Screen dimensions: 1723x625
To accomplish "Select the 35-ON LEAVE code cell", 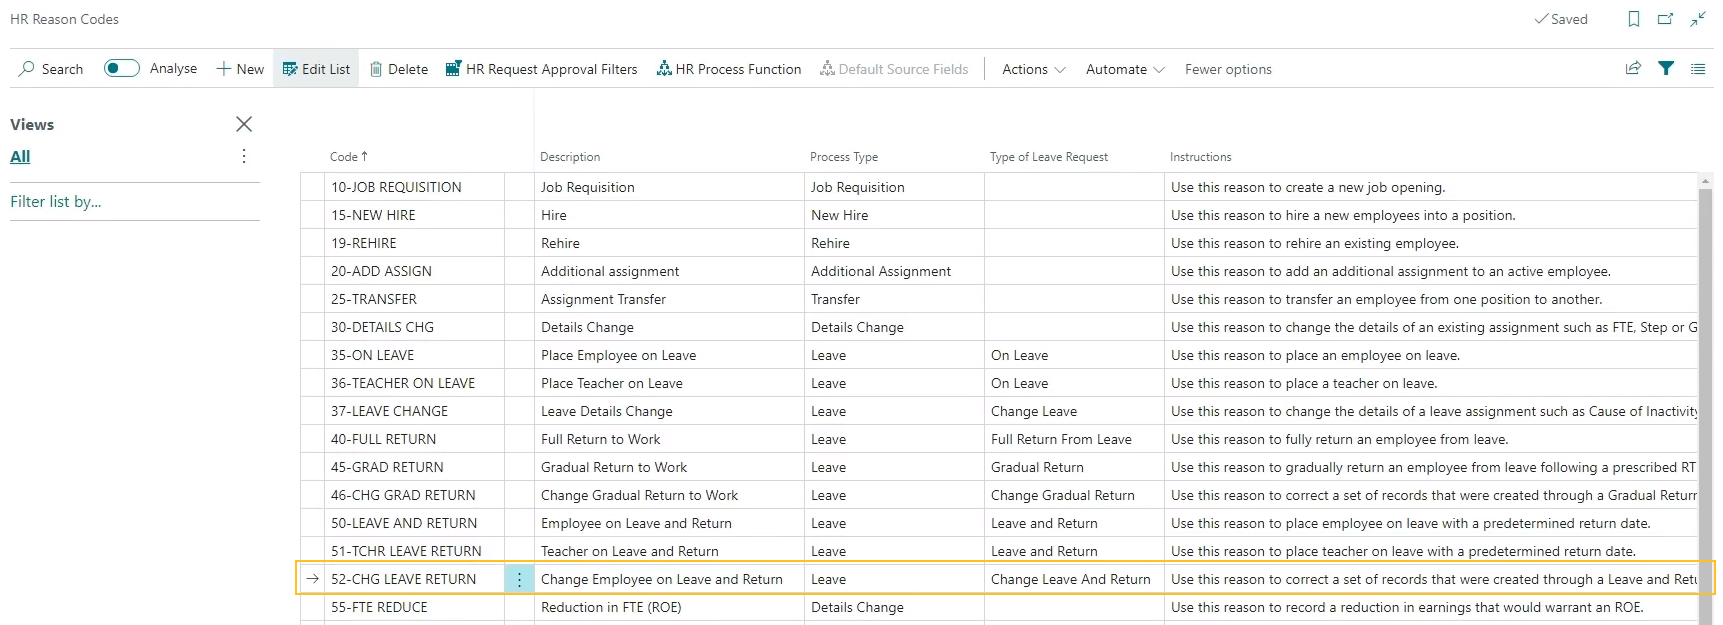I will (x=414, y=355).
